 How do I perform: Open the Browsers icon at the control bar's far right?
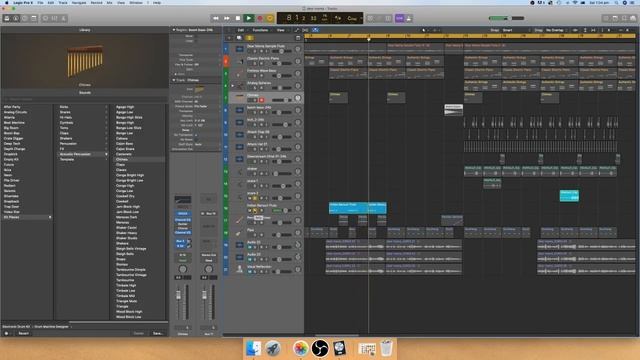point(633,18)
